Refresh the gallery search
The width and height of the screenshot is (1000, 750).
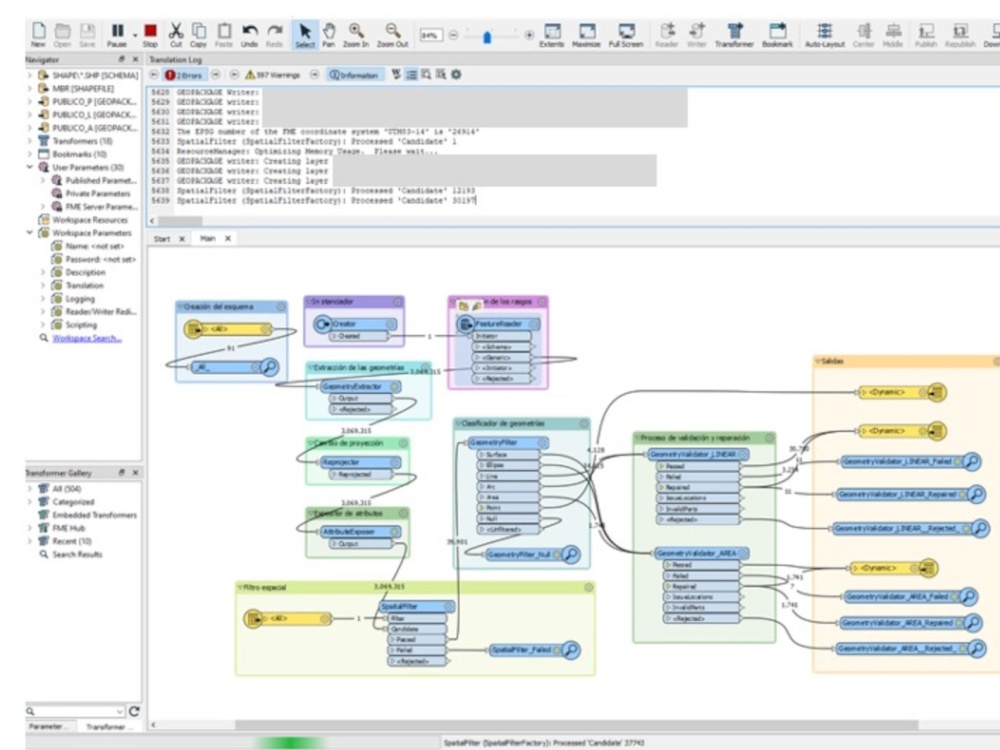134,711
